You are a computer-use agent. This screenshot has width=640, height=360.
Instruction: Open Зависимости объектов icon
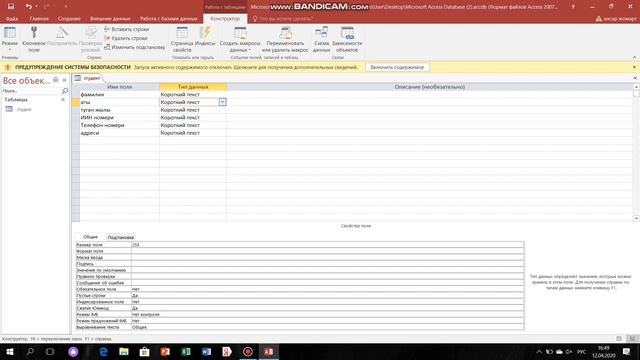[x=347, y=39]
